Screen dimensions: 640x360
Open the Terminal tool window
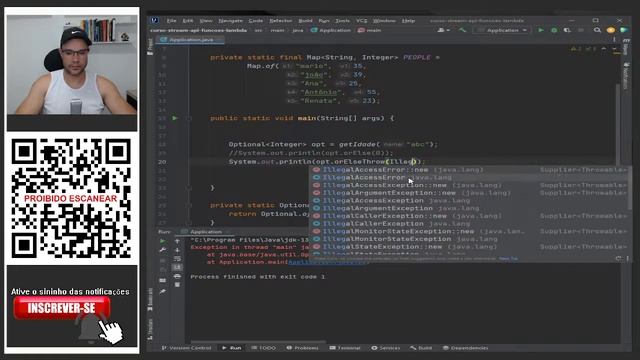[345, 348]
